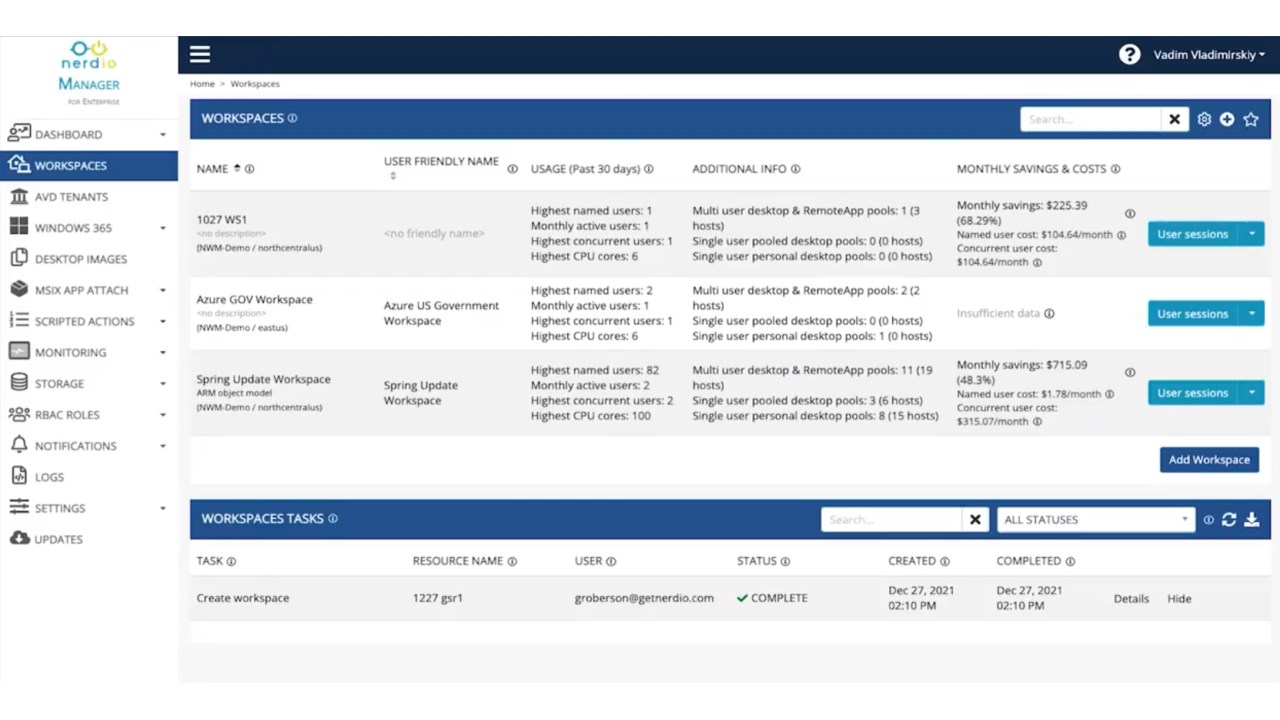Sort by the Name column arrow
The height and width of the screenshot is (720, 1280).
237,168
